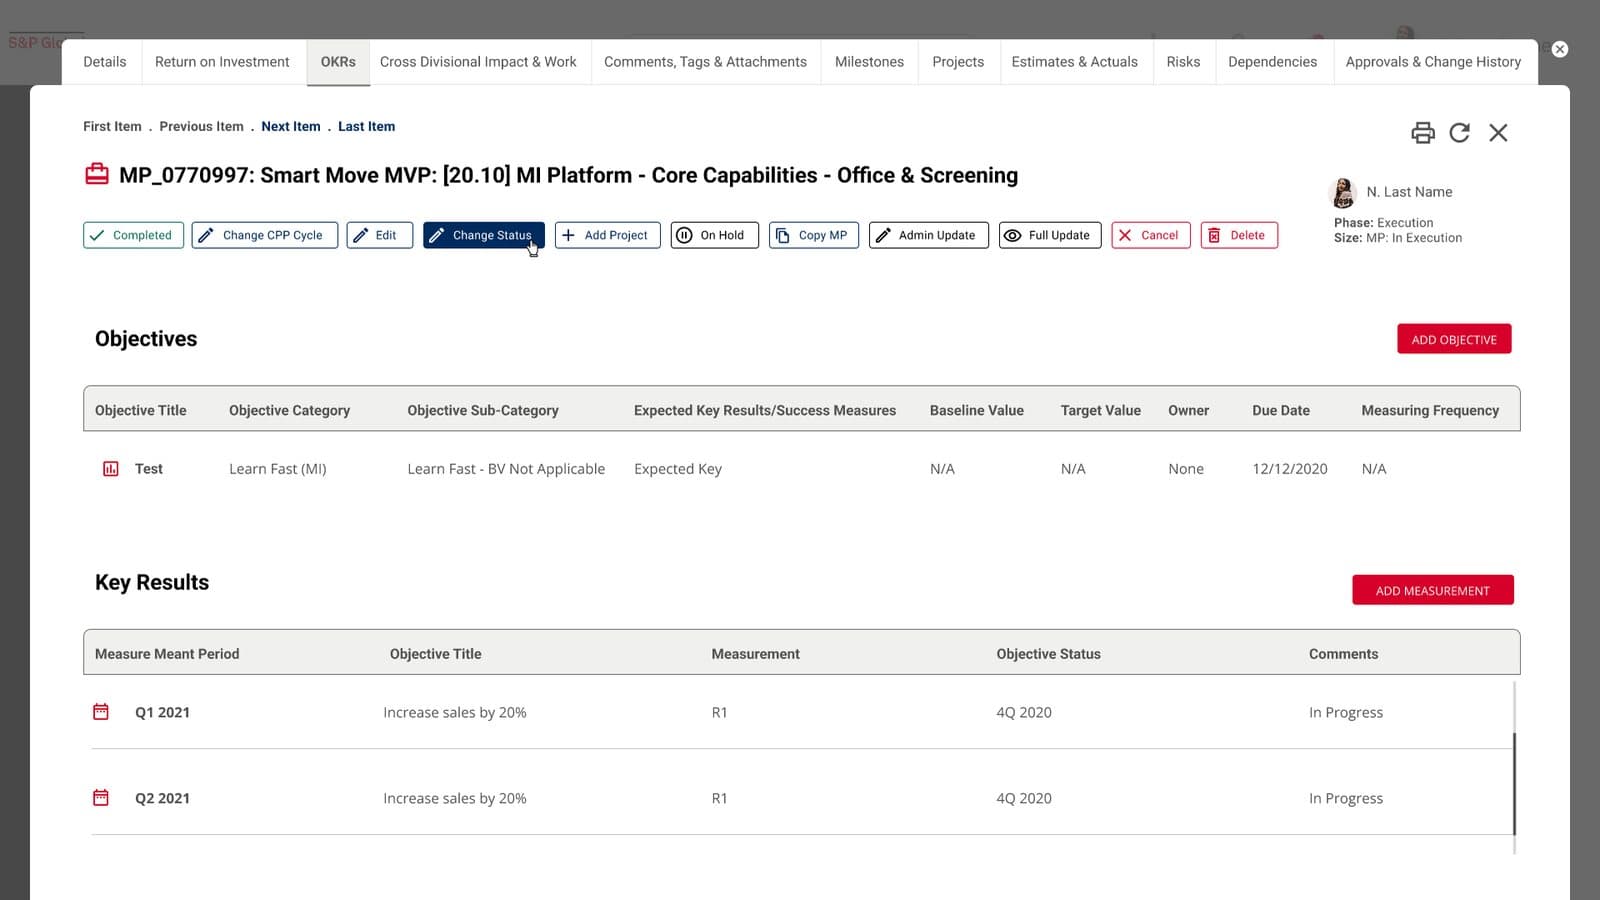
Task: Open the Risks tab
Action: (1183, 62)
